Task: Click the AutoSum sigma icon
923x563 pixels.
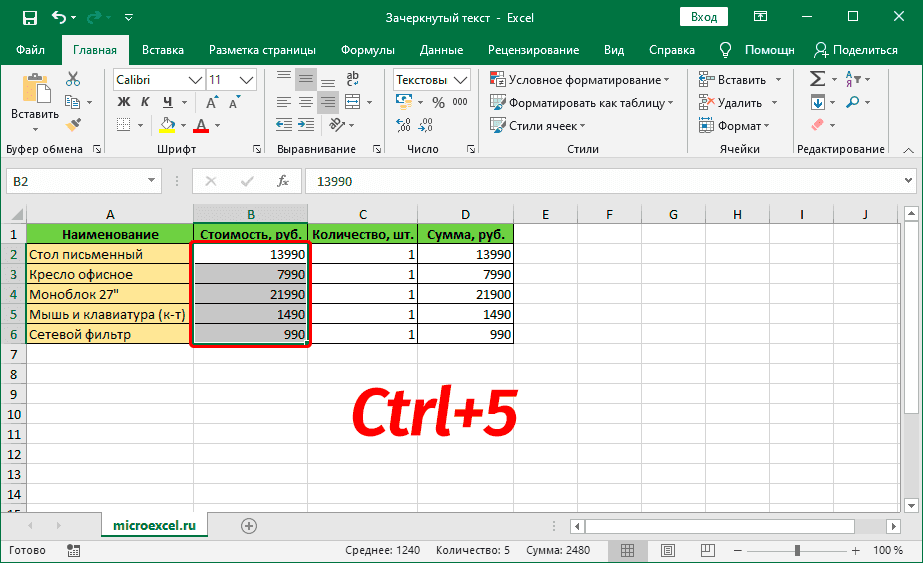Action: click(817, 79)
